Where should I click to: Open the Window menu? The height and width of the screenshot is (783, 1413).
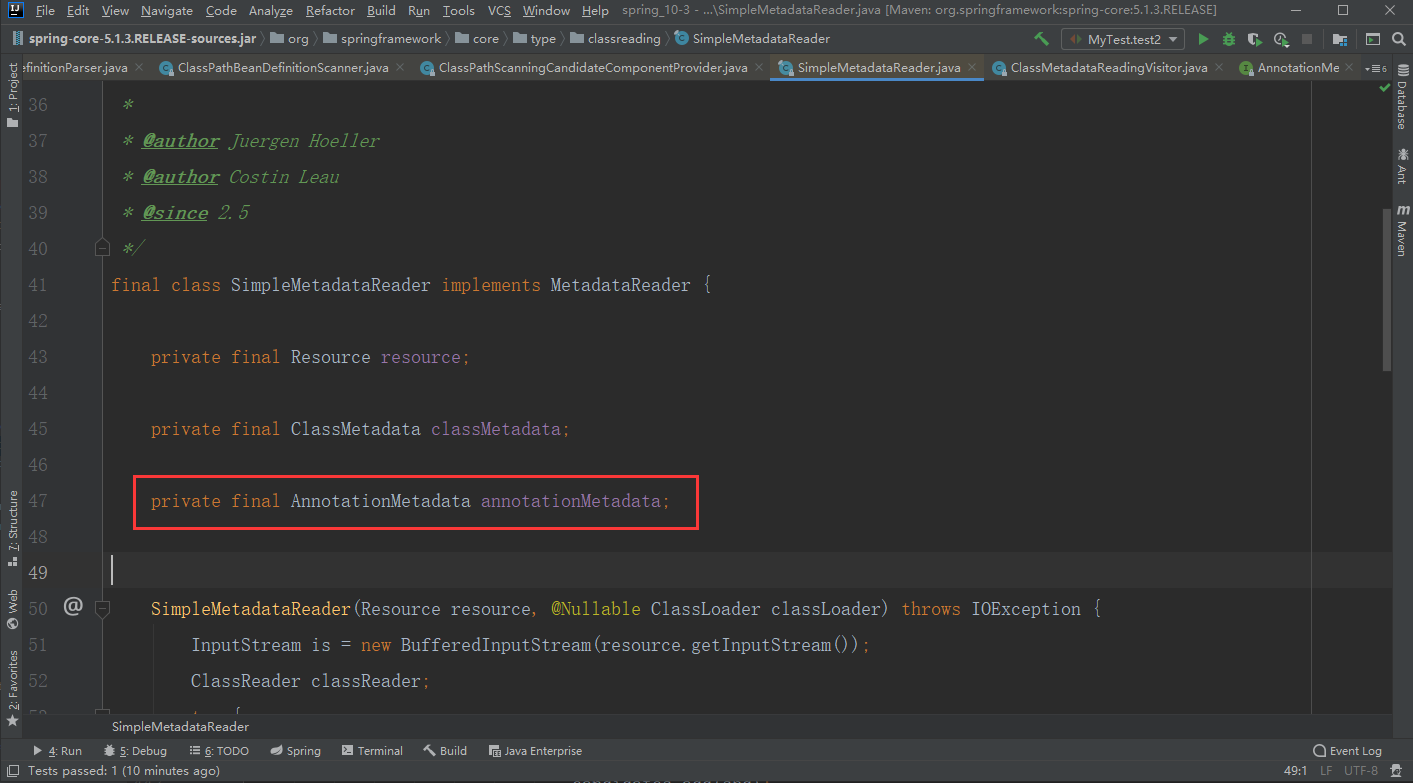pos(546,11)
